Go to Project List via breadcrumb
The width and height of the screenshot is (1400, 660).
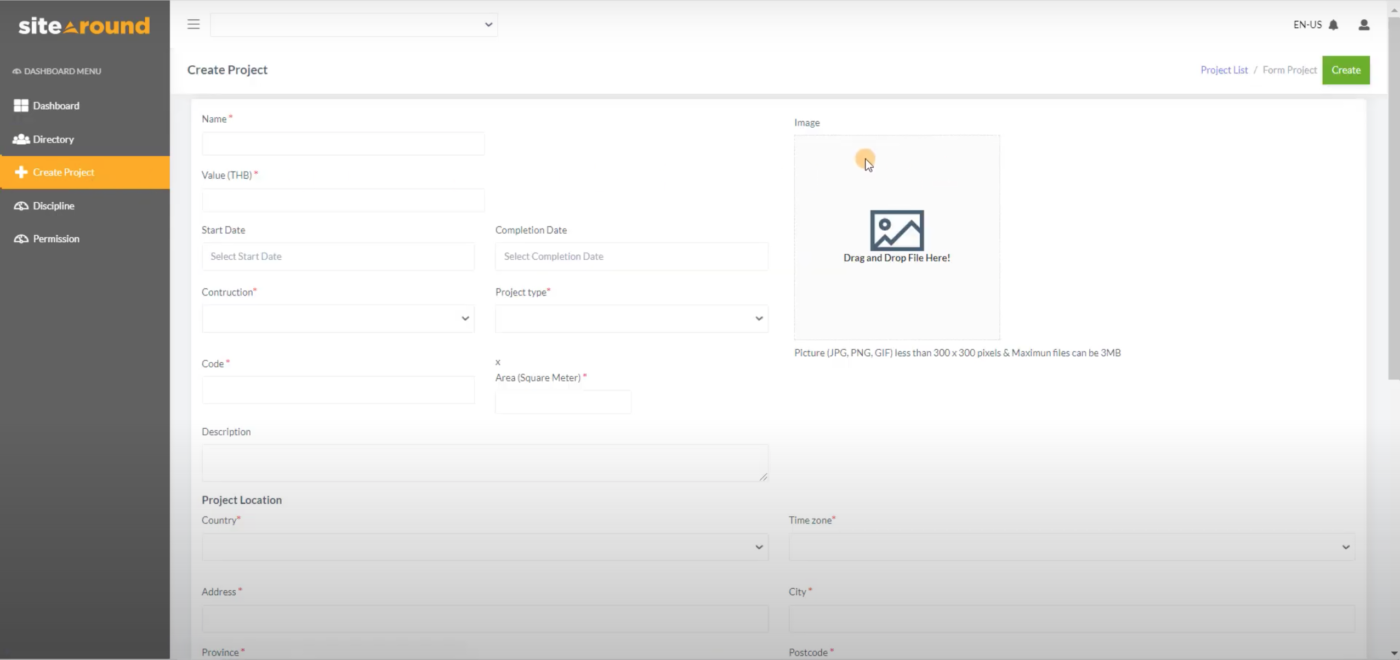1224,70
